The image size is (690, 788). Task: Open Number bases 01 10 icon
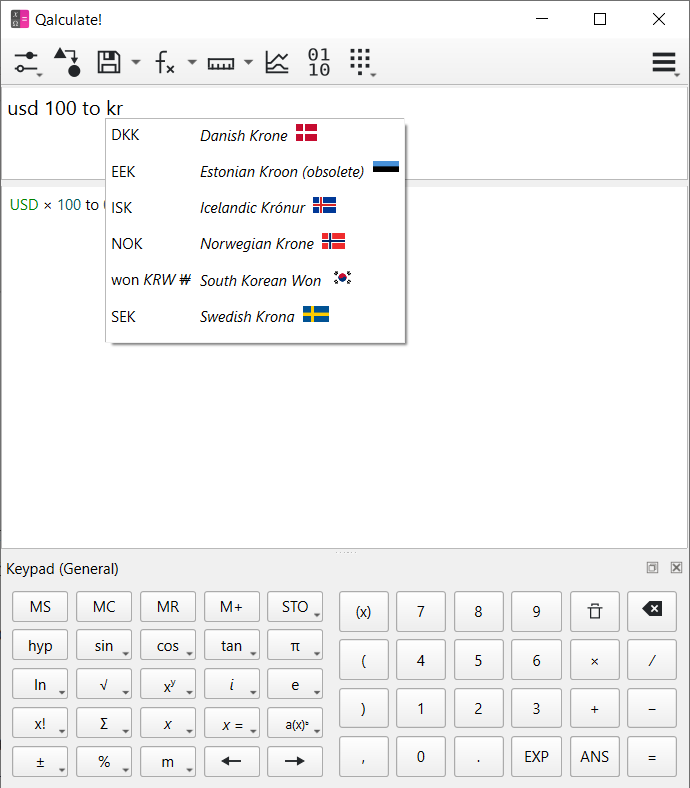(x=319, y=62)
